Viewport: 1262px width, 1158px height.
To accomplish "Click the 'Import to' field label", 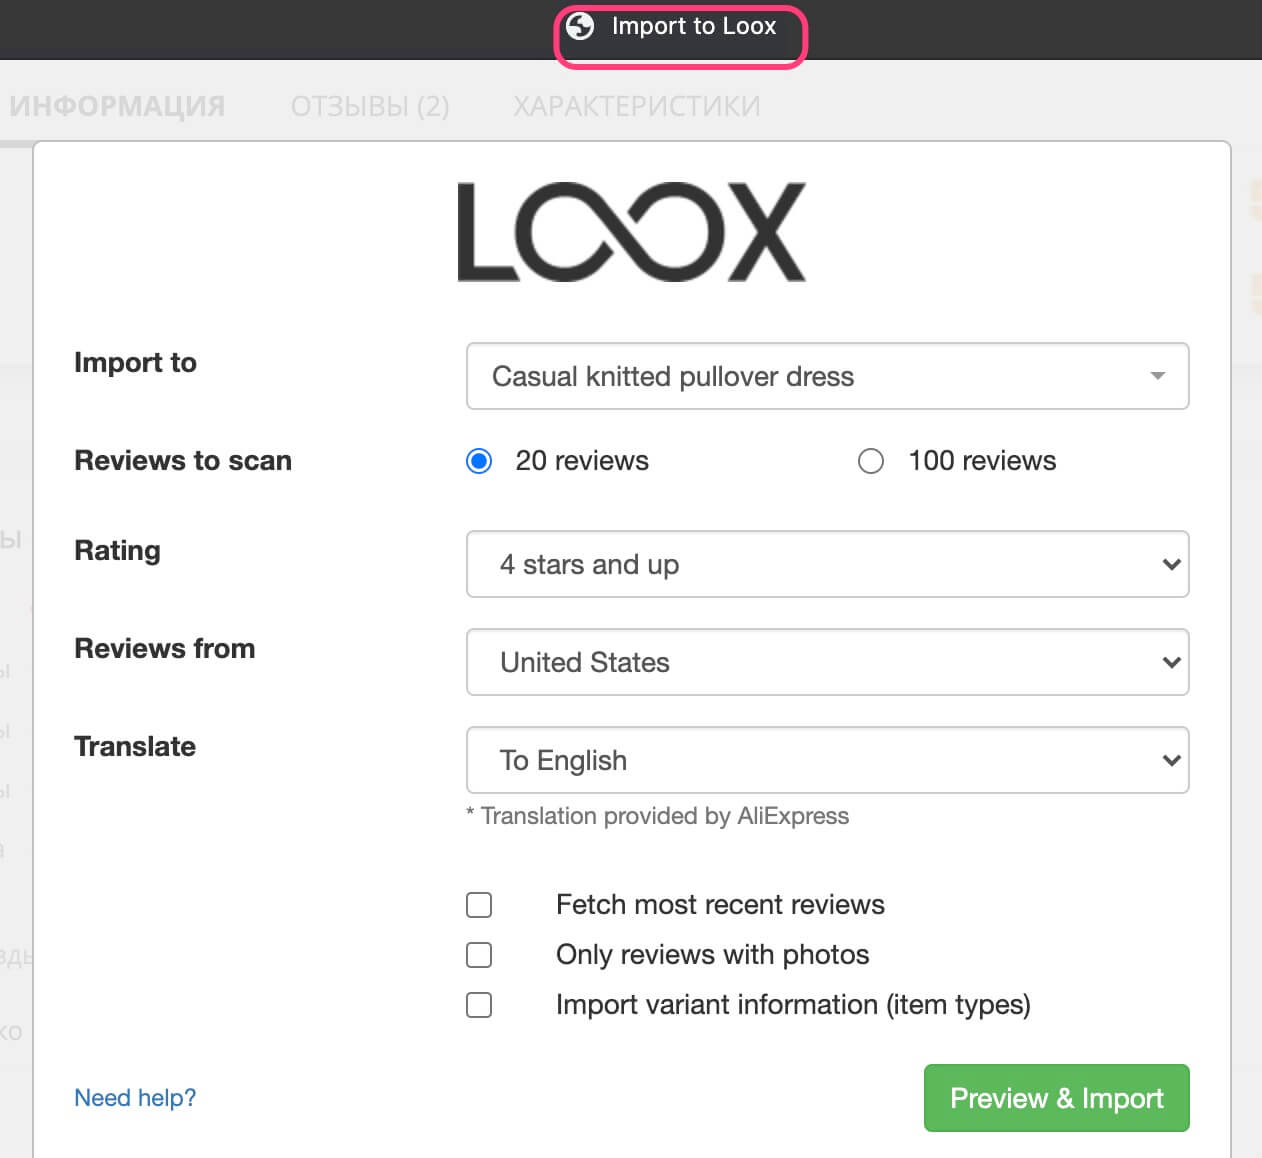I will tap(135, 362).
